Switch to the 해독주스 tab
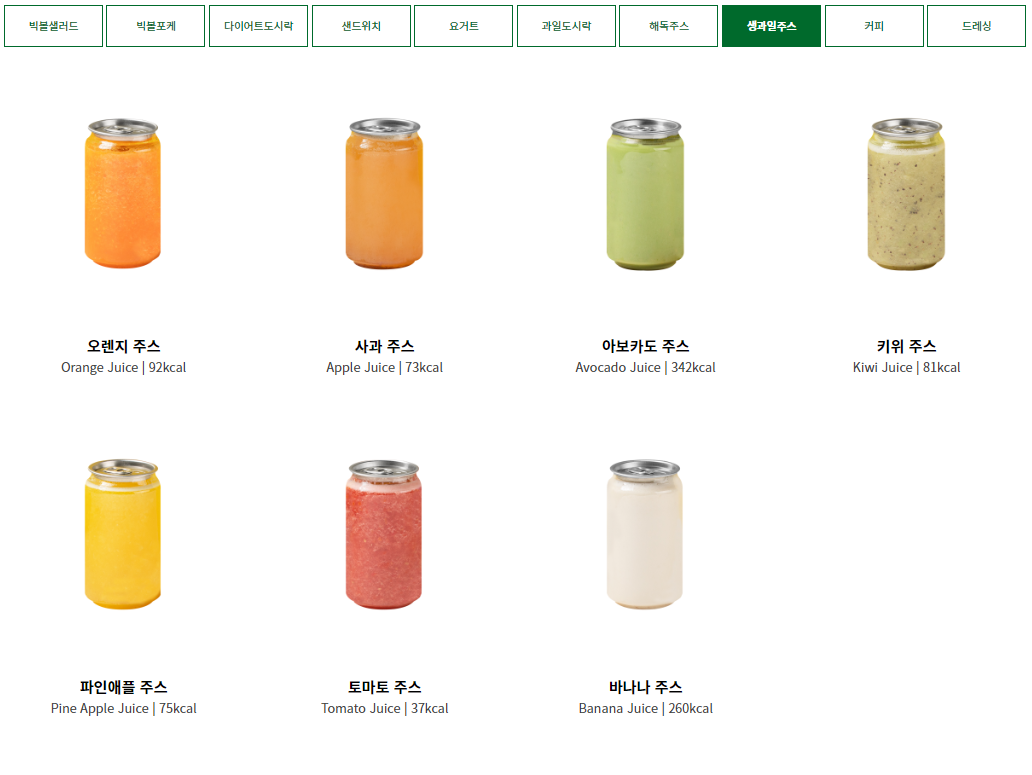Viewport: 1032px width, 775px height. click(x=668, y=26)
